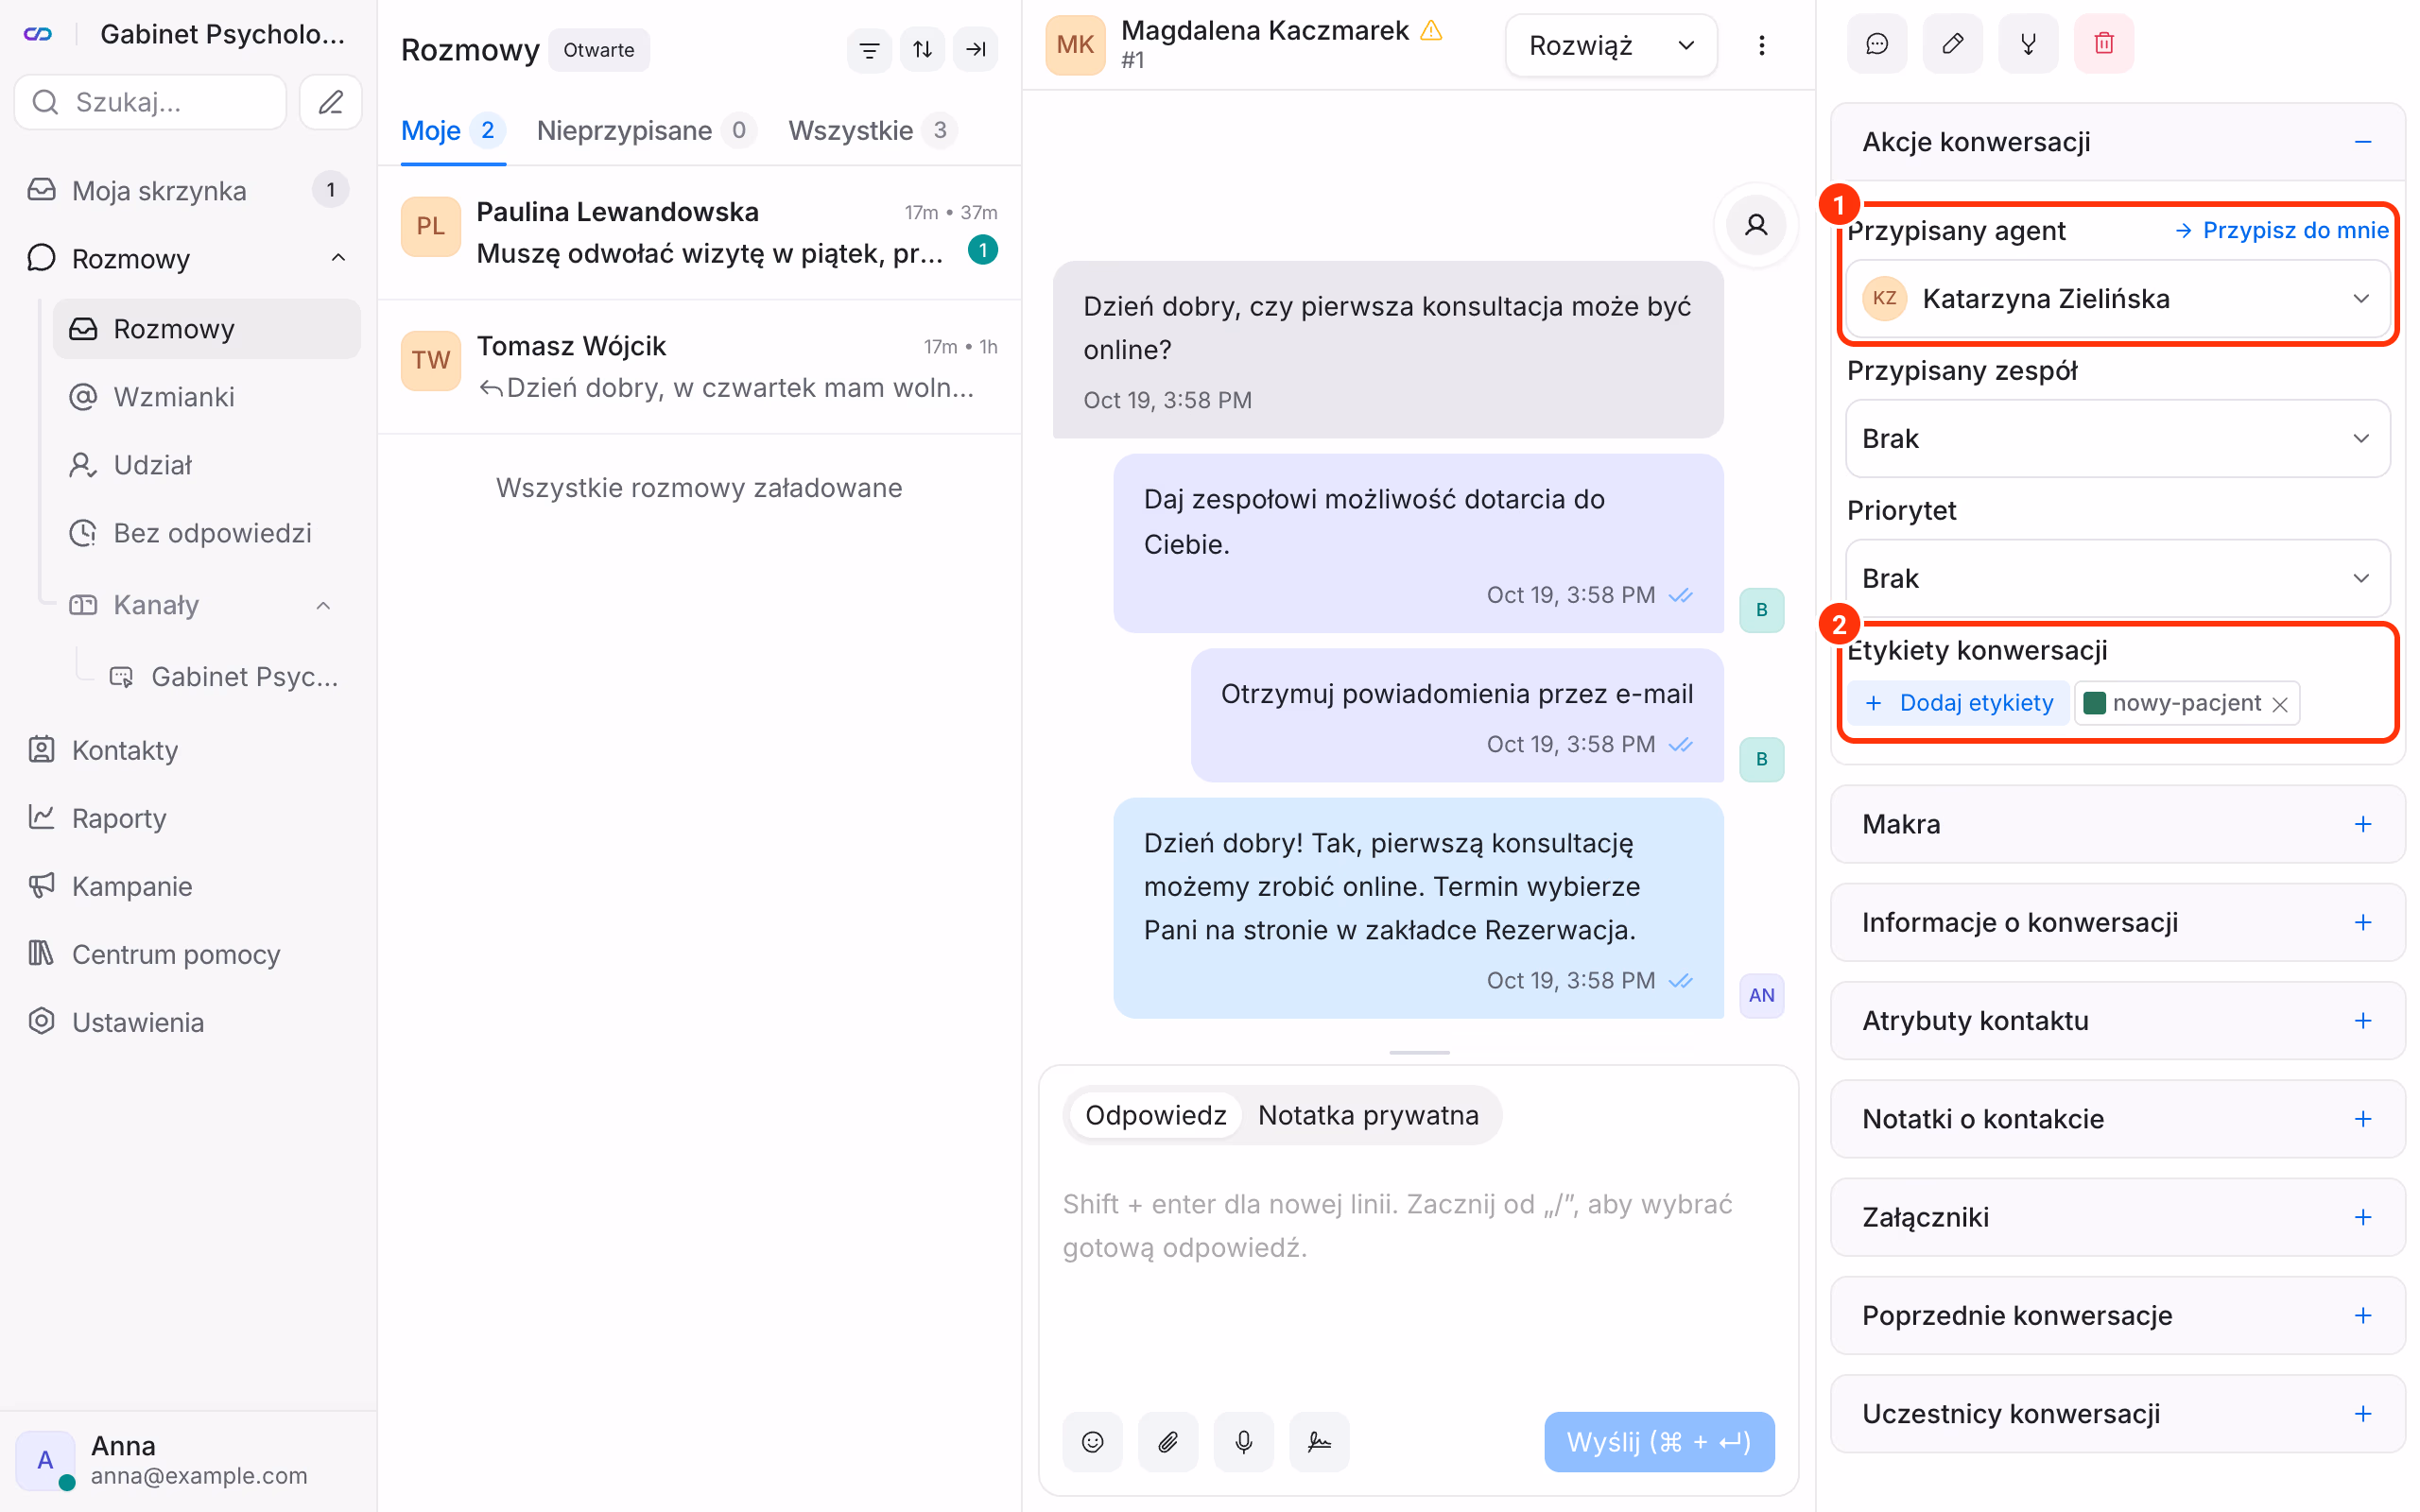The height and width of the screenshot is (1512, 2420).
Task: Click the Szukaj search field
Action: [150, 102]
